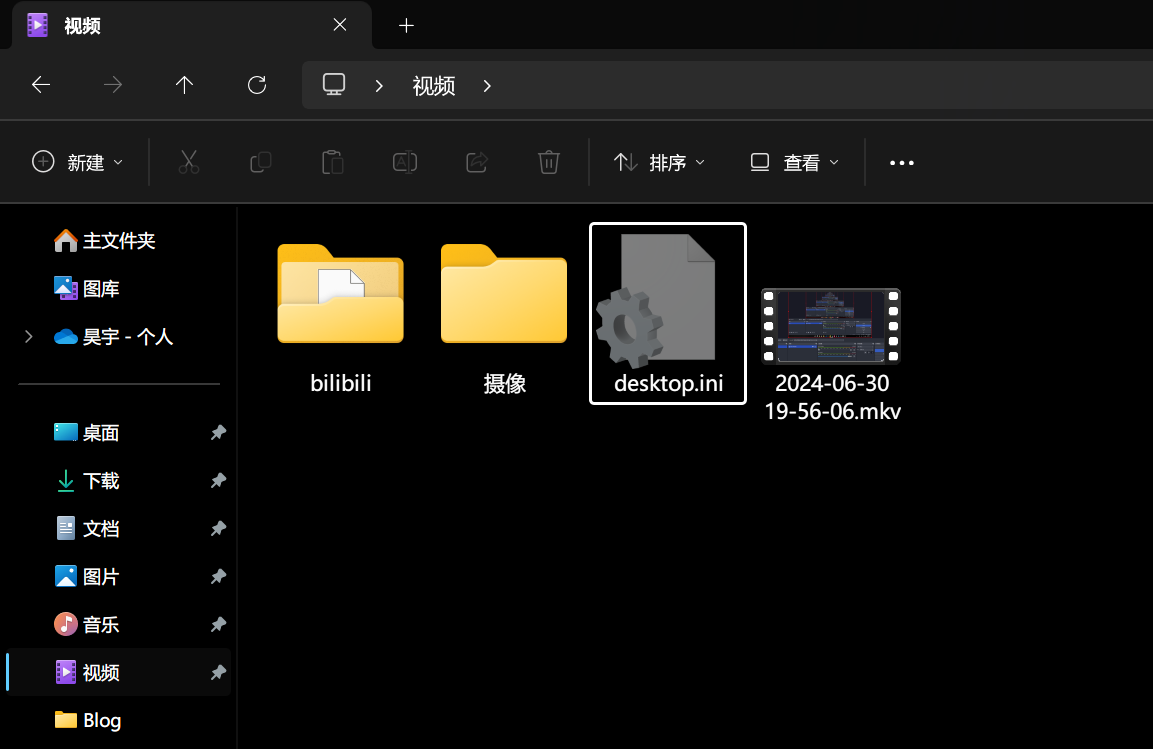Show more options via three dots
This screenshot has width=1153, height=749.
tap(902, 163)
